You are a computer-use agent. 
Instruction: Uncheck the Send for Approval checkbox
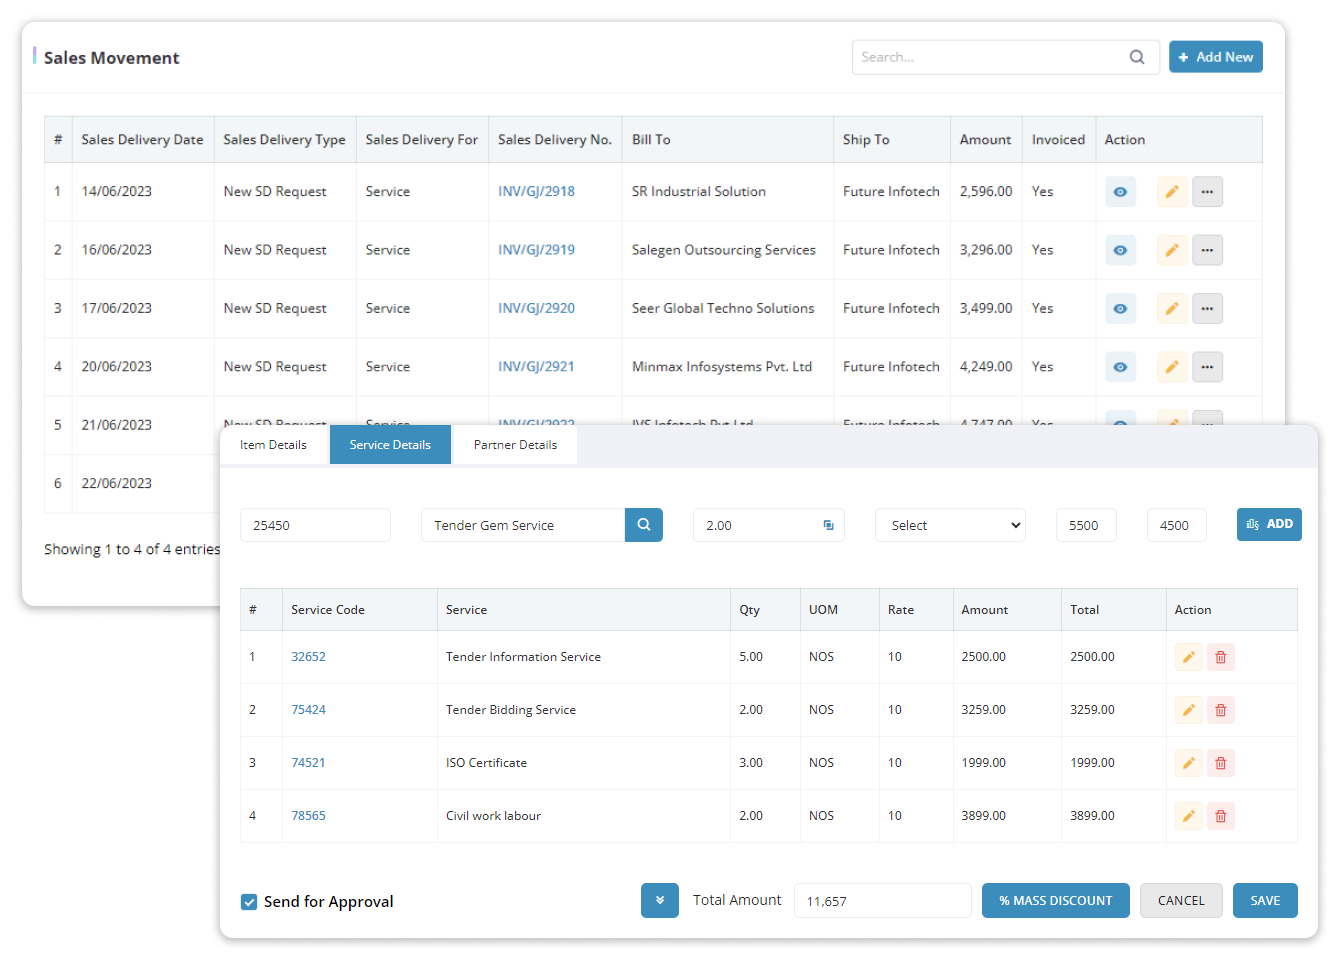tap(248, 901)
